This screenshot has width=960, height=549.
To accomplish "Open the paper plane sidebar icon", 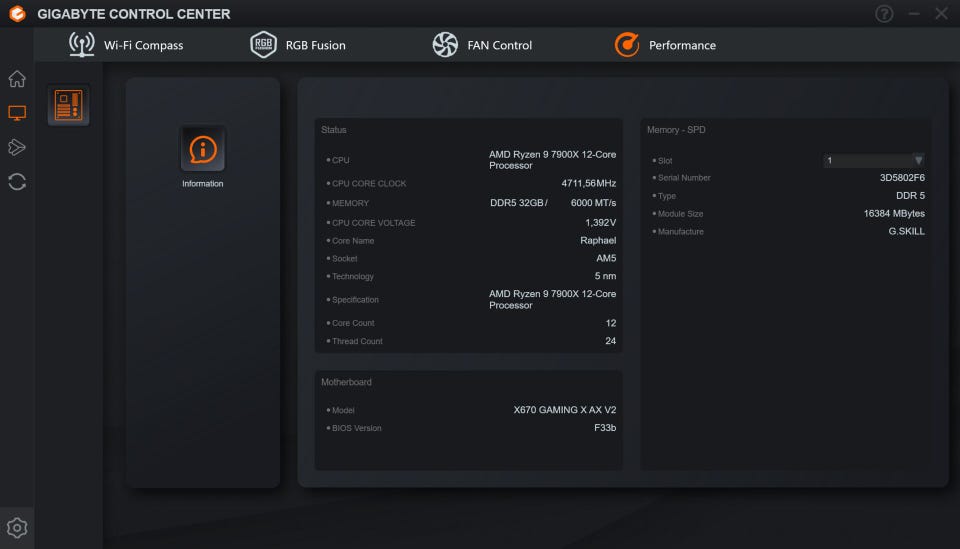I will [17, 147].
